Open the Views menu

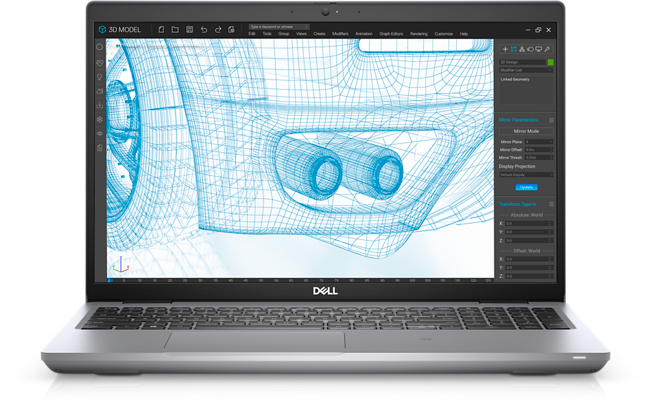tap(301, 34)
